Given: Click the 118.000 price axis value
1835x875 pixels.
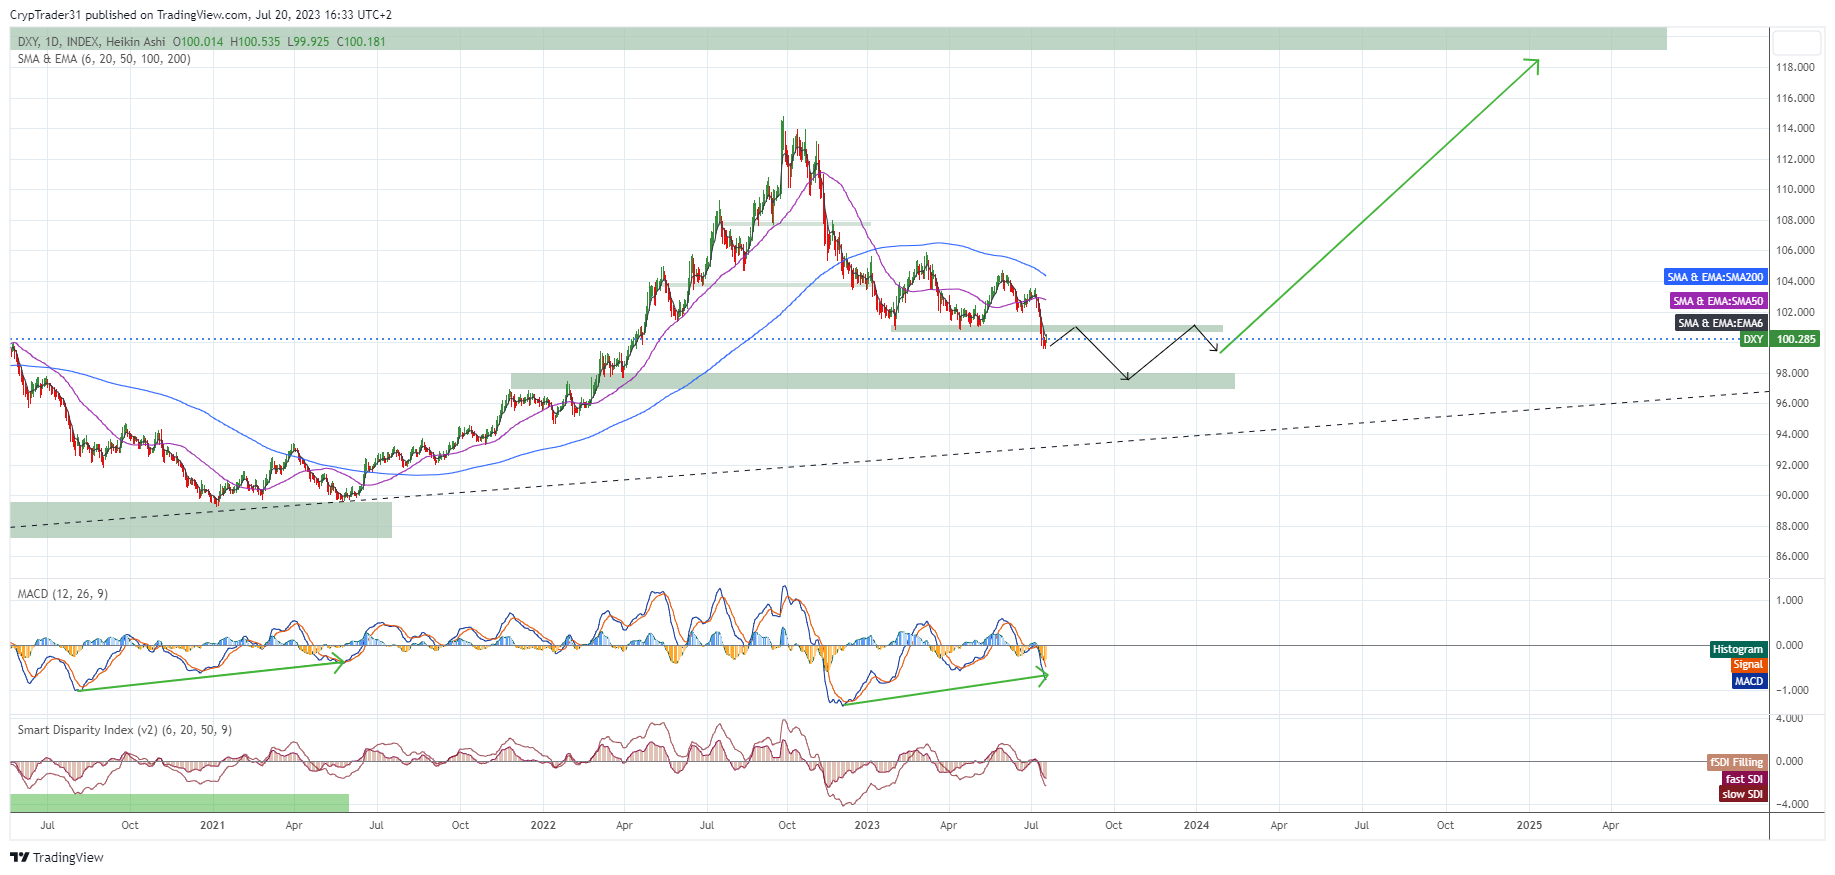Looking at the screenshot, I should coord(1795,67).
